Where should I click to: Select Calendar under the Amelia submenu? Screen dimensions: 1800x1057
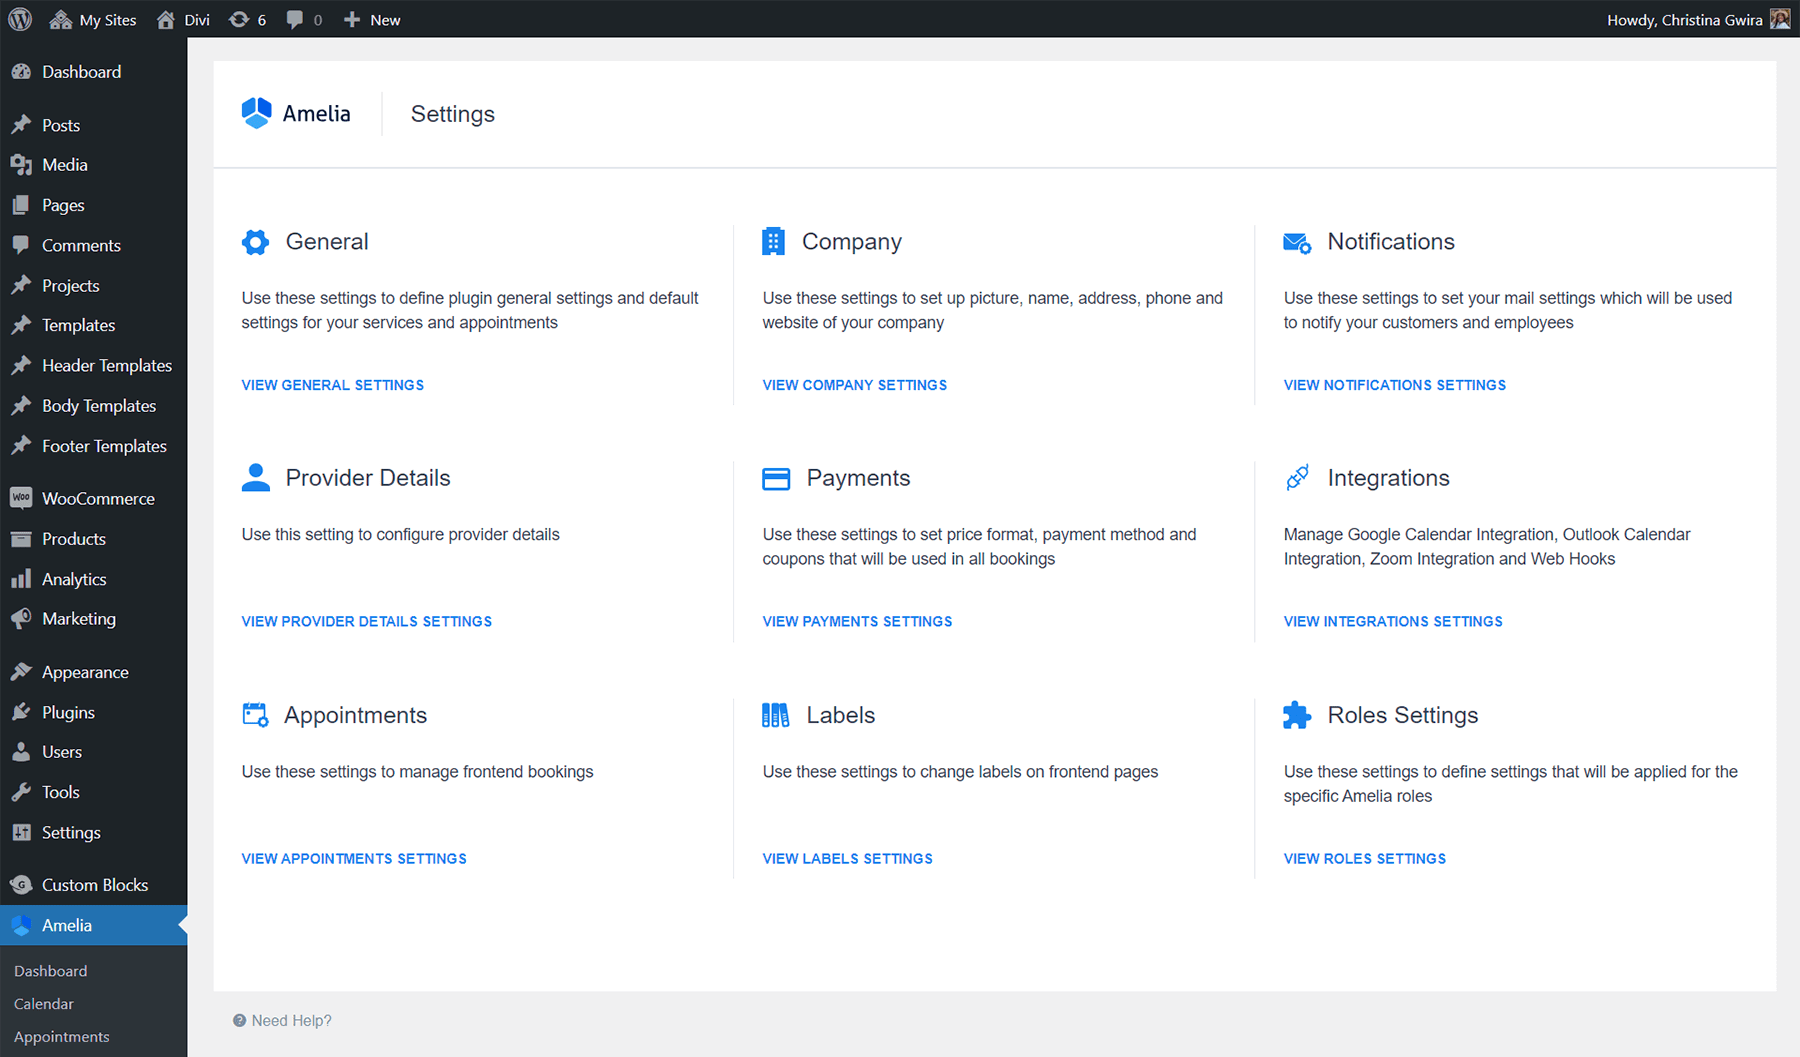coord(44,1004)
